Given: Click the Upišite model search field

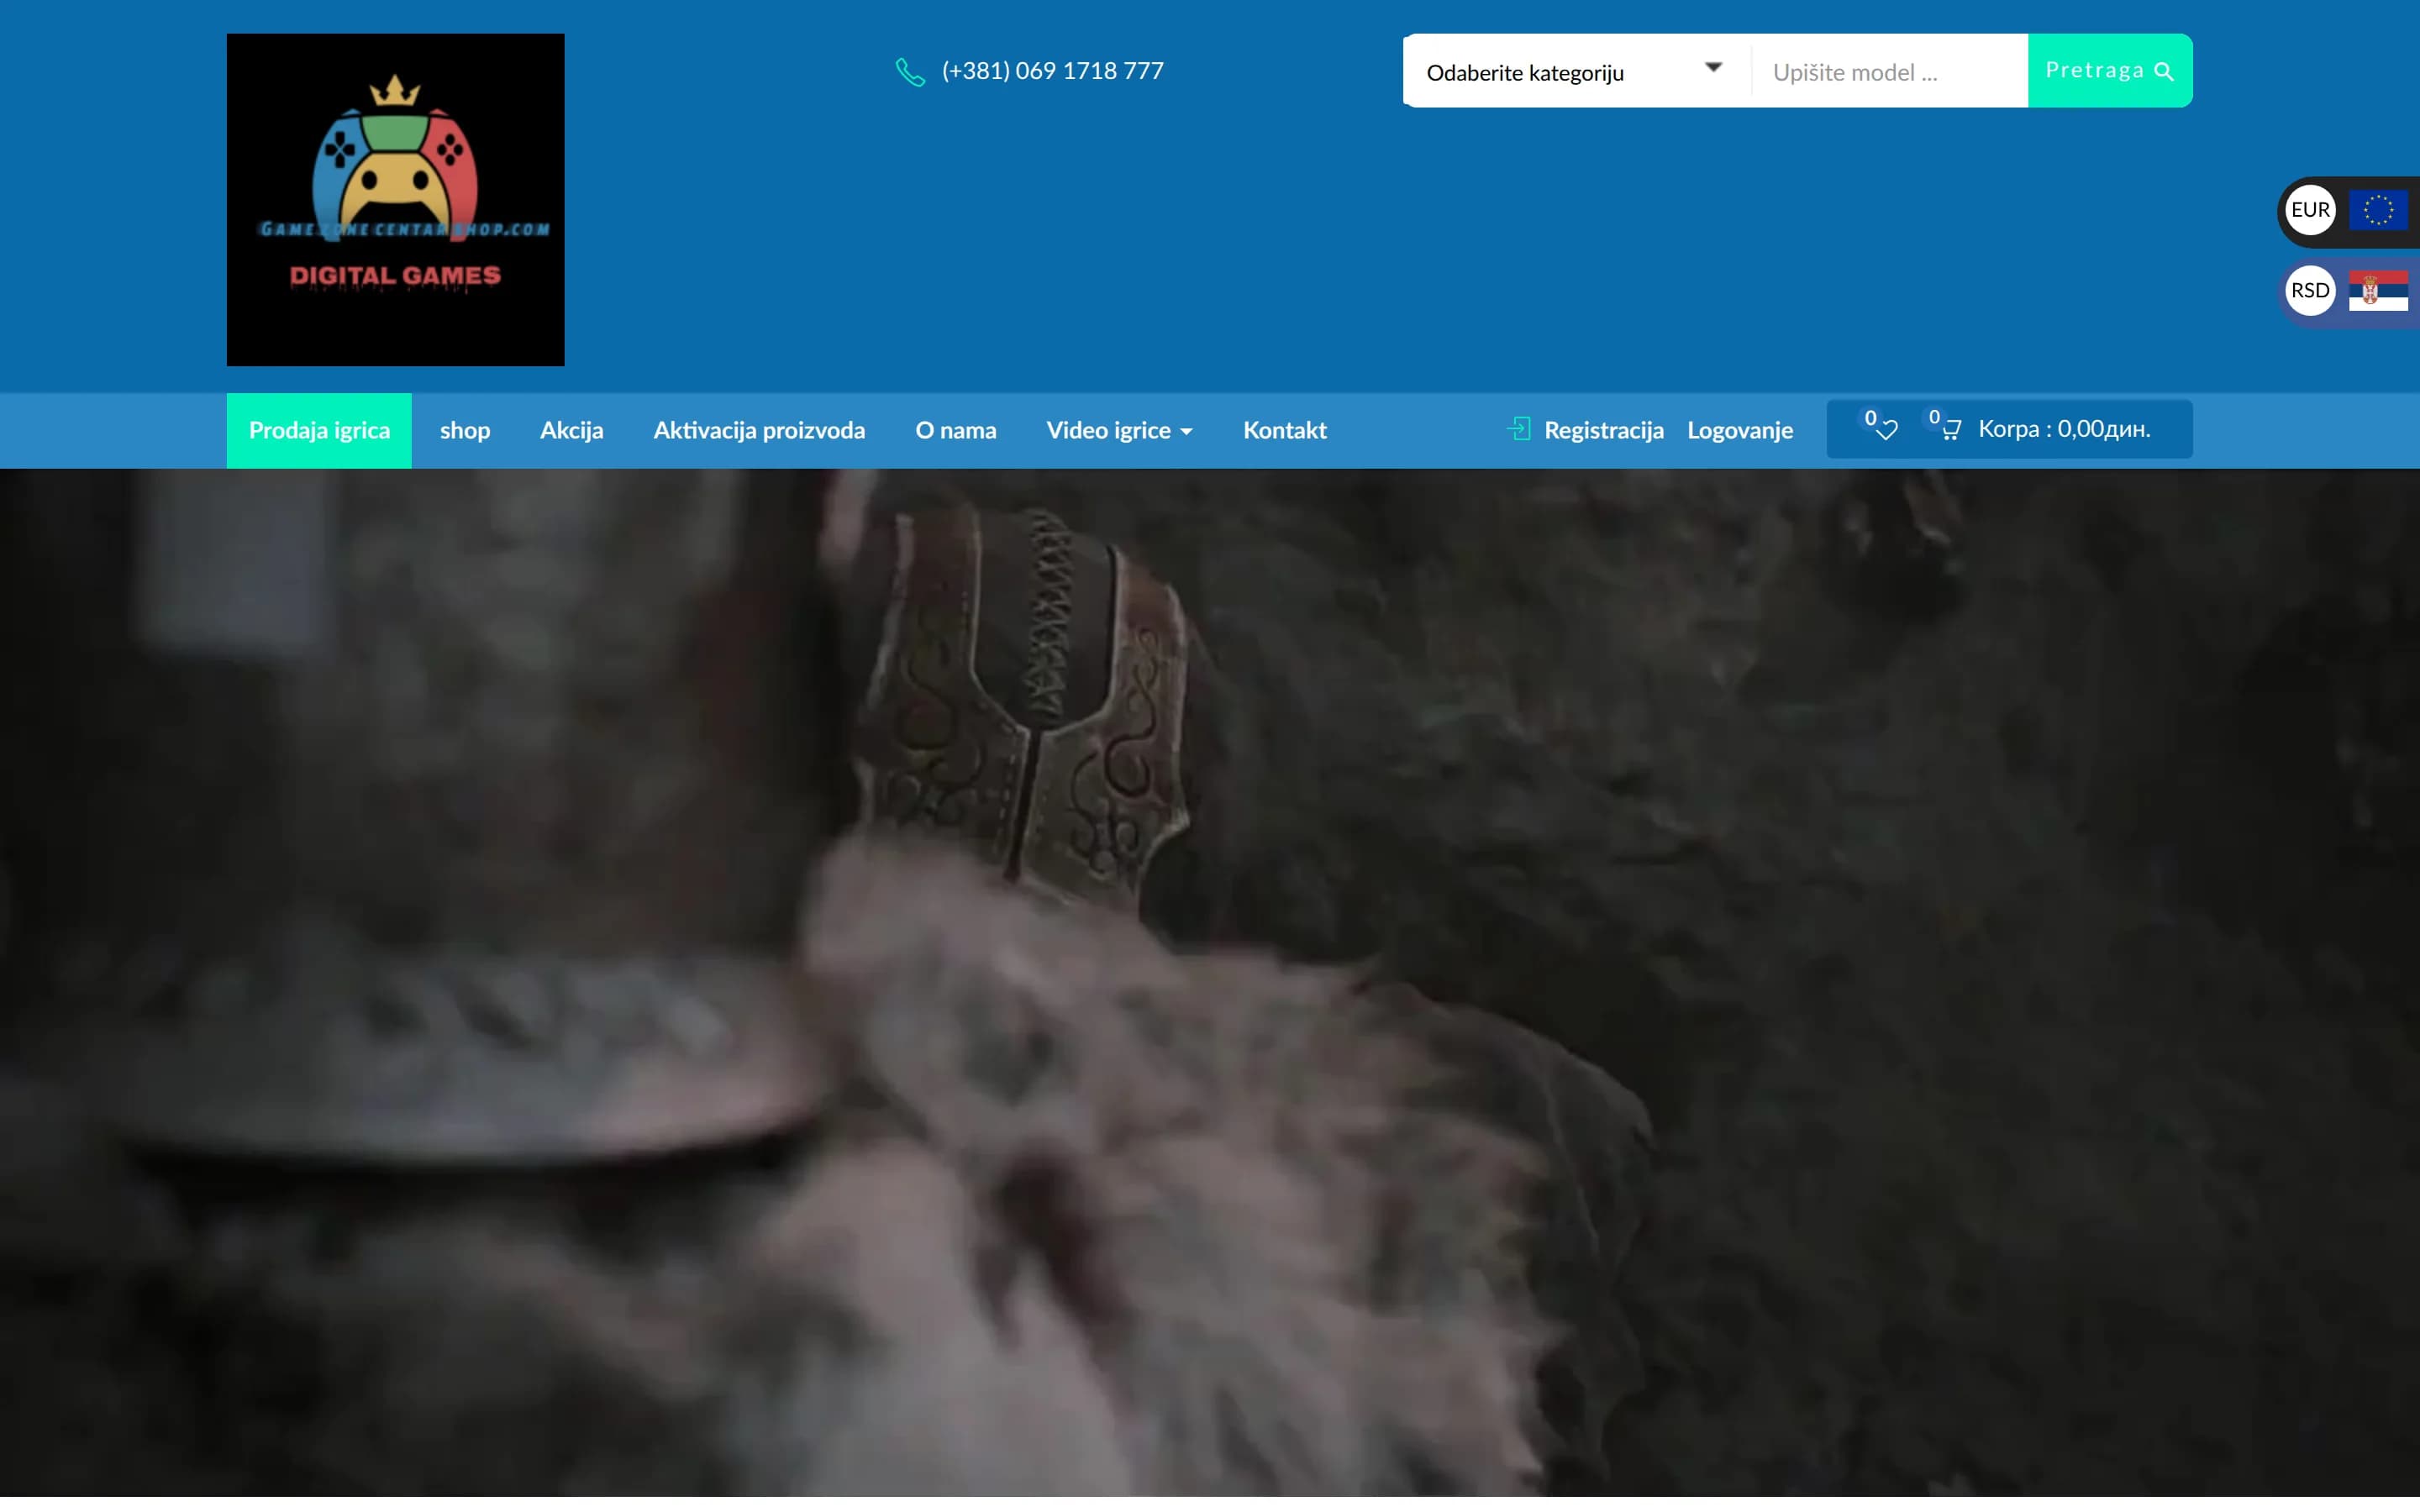Looking at the screenshot, I should click(1889, 72).
